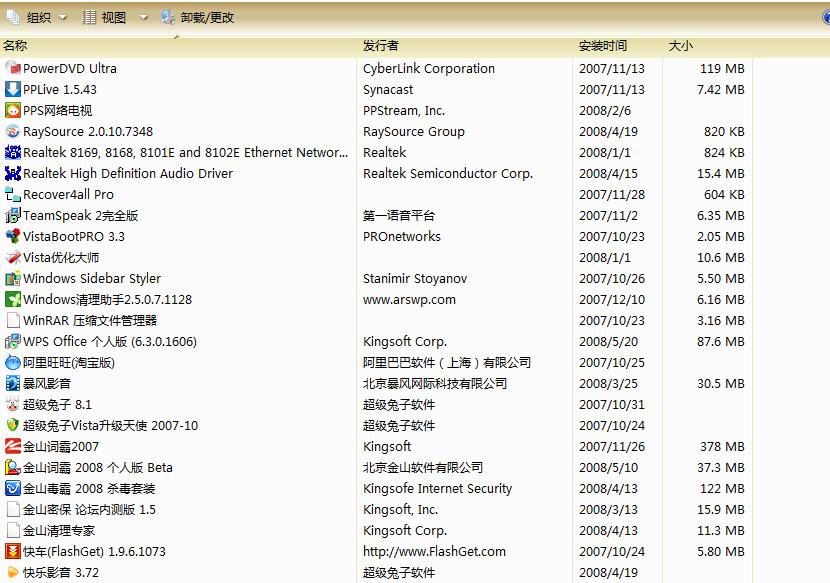Click the 金山词霸2007 icon
Viewport: 830px width, 583px height.
click(x=13, y=446)
